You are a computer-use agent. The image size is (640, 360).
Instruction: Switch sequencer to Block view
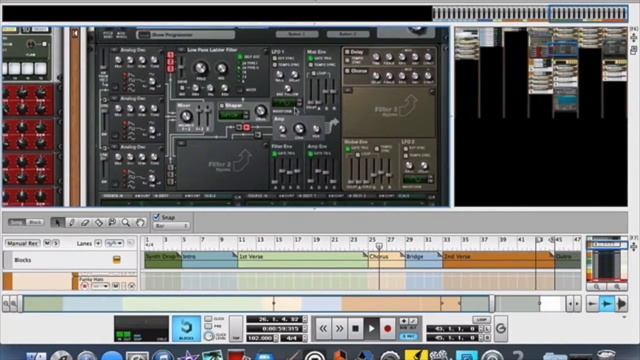tap(35, 222)
